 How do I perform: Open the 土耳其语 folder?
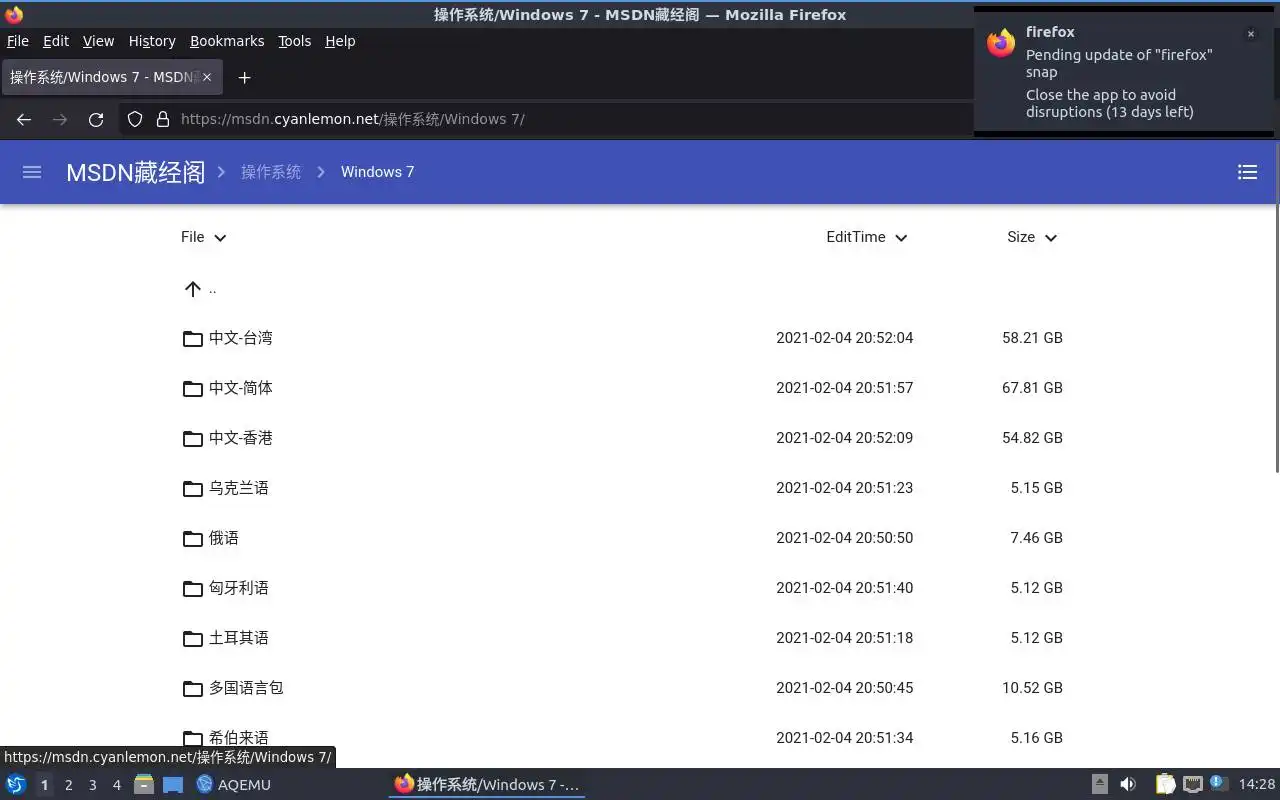239,638
